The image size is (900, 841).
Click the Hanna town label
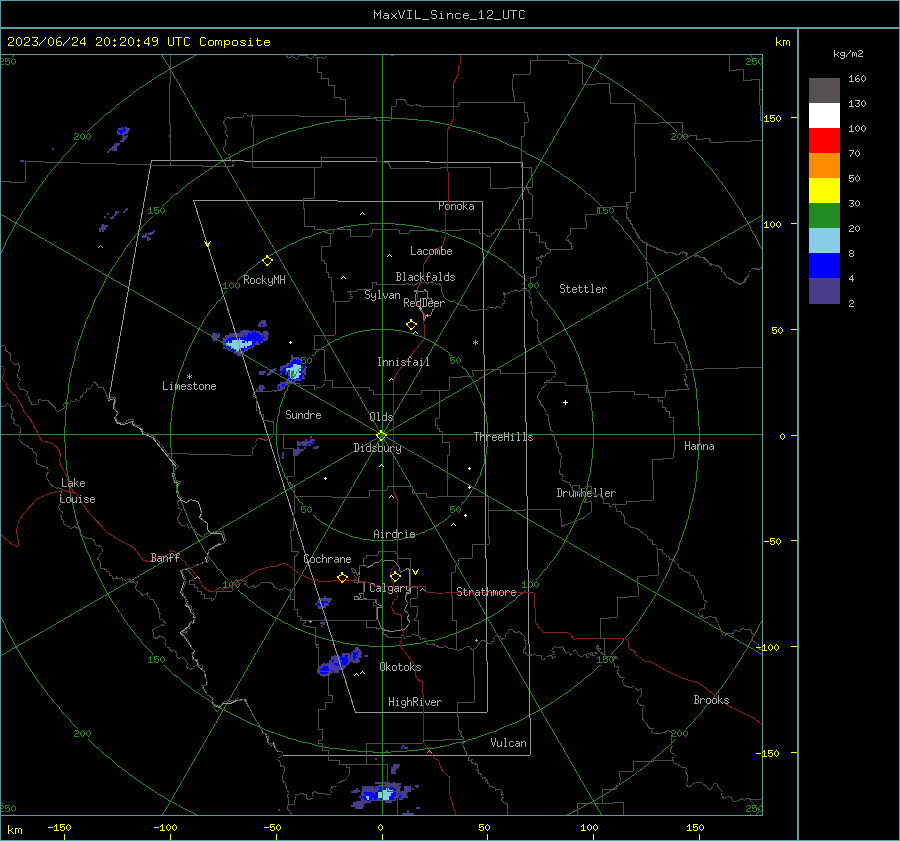pyautogui.click(x=699, y=446)
